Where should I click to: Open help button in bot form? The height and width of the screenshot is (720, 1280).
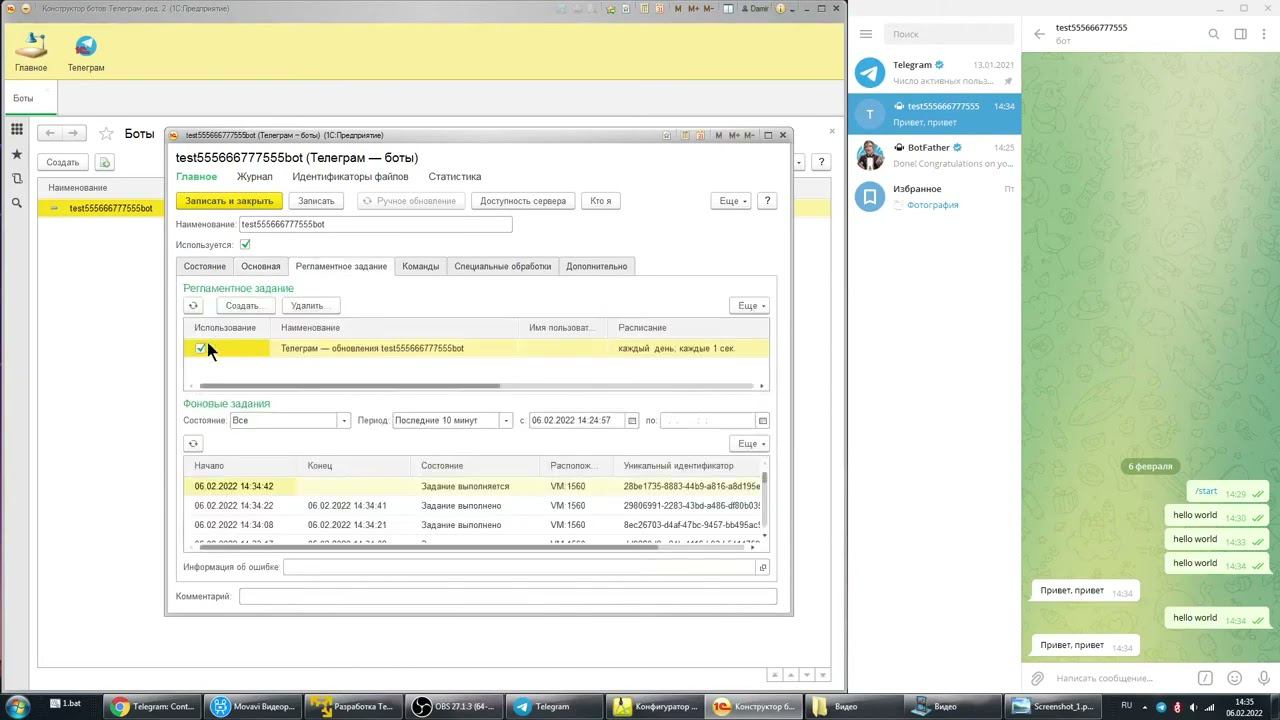point(768,201)
